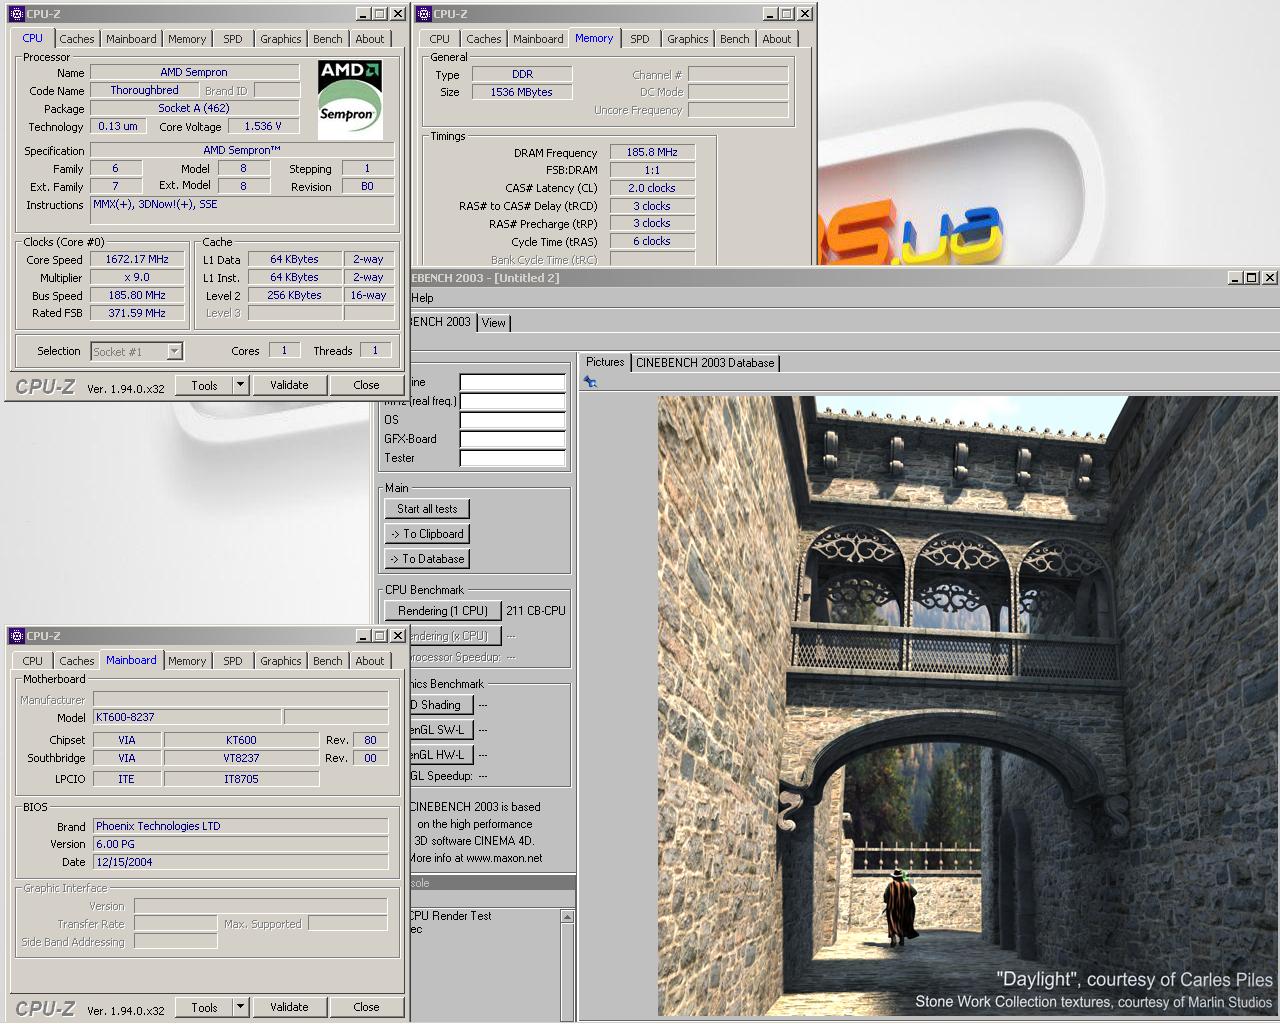The width and height of the screenshot is (1280, 1024).
Task: Click the GFX-Board input field
Action: (513, 439)
